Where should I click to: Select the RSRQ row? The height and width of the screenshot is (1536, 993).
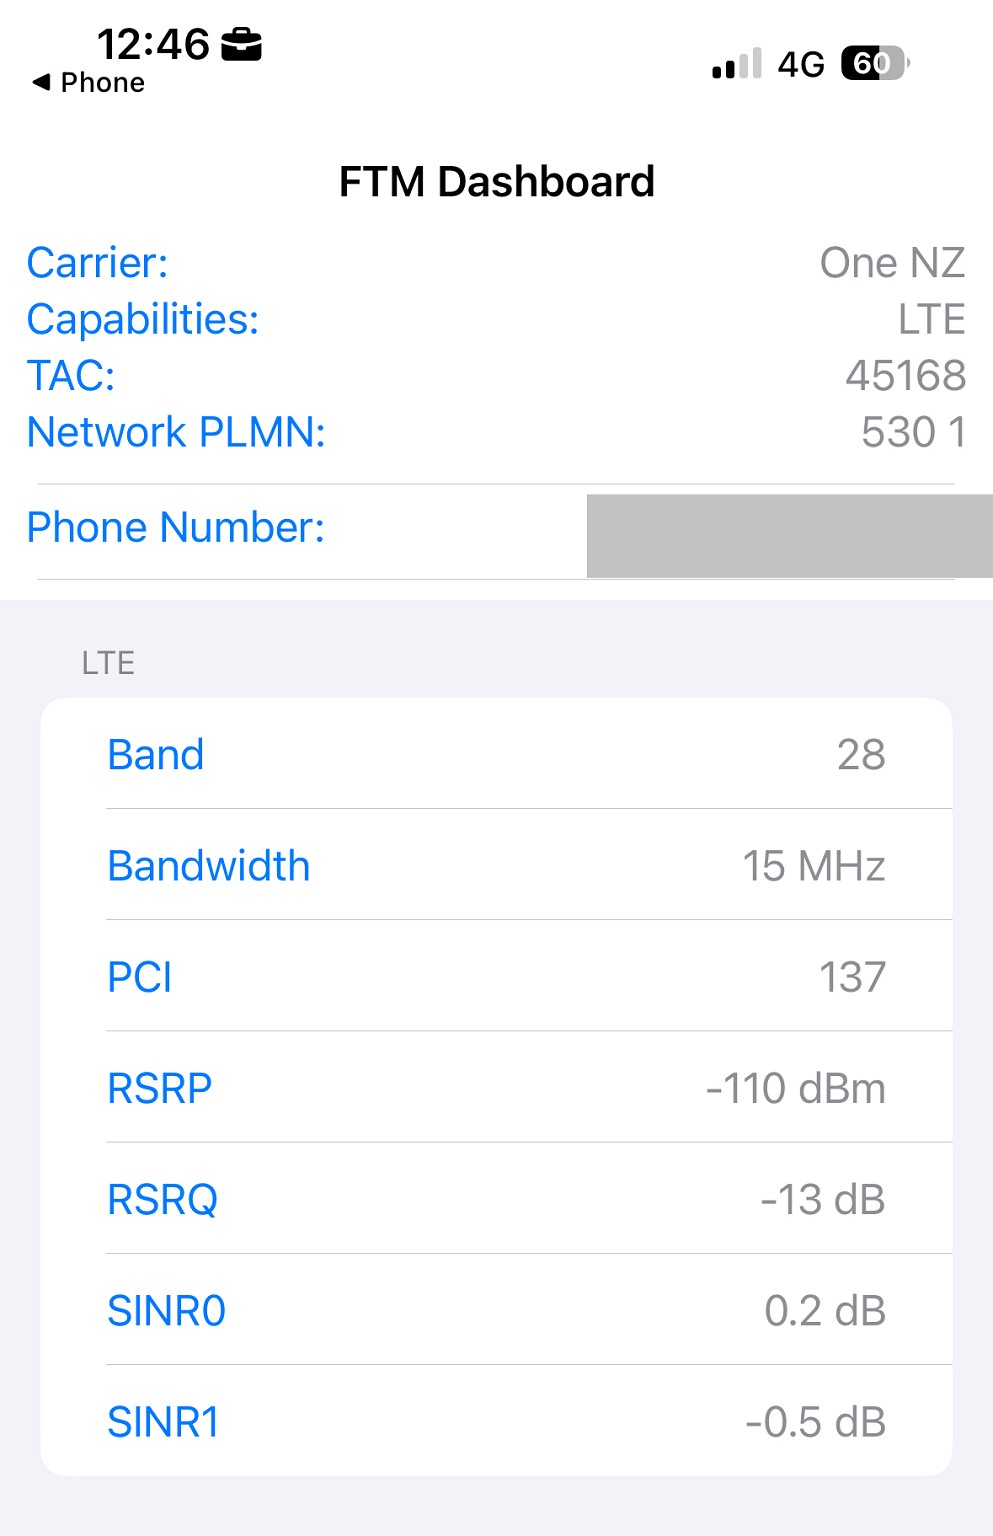pos(496,1199)
